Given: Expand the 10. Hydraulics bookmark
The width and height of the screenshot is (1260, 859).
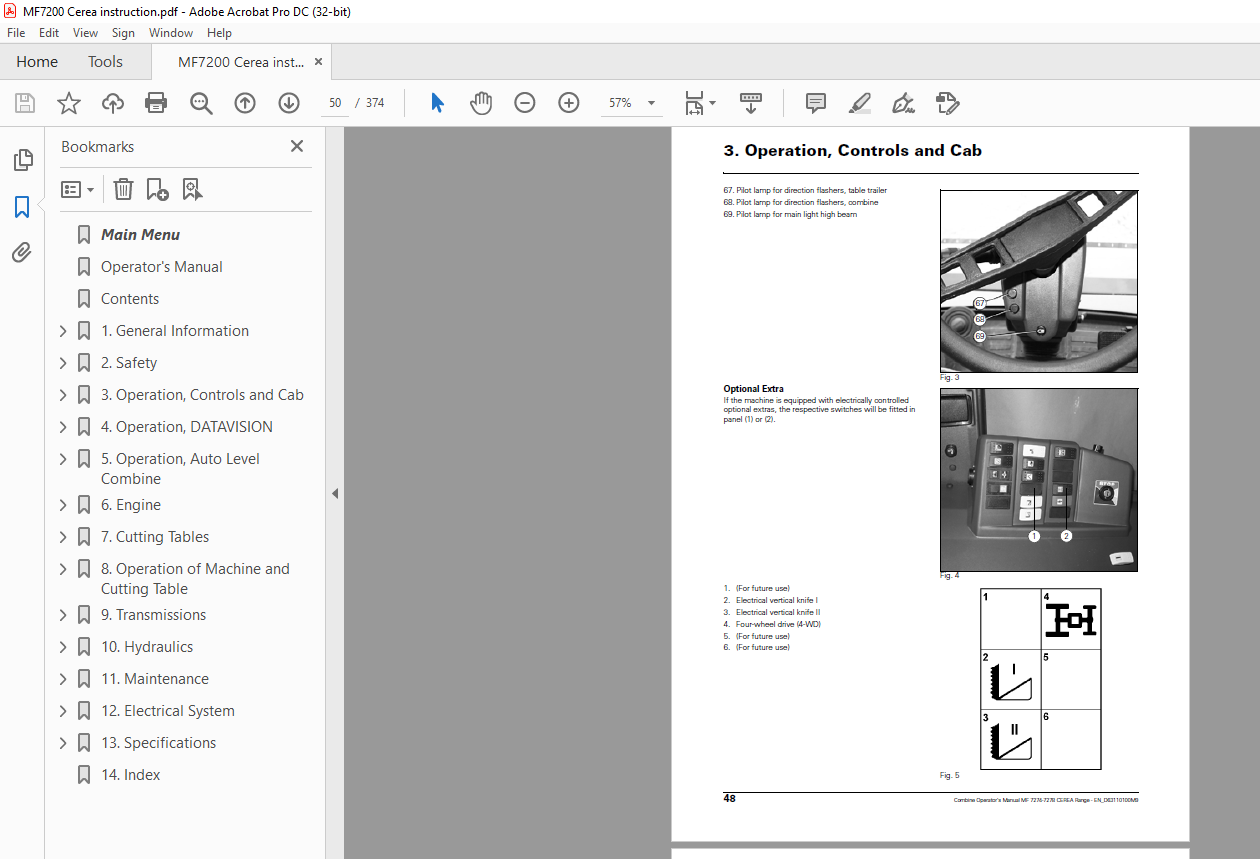Looking at the screenshot, I should pyautogui.click(x=63, y=647).
